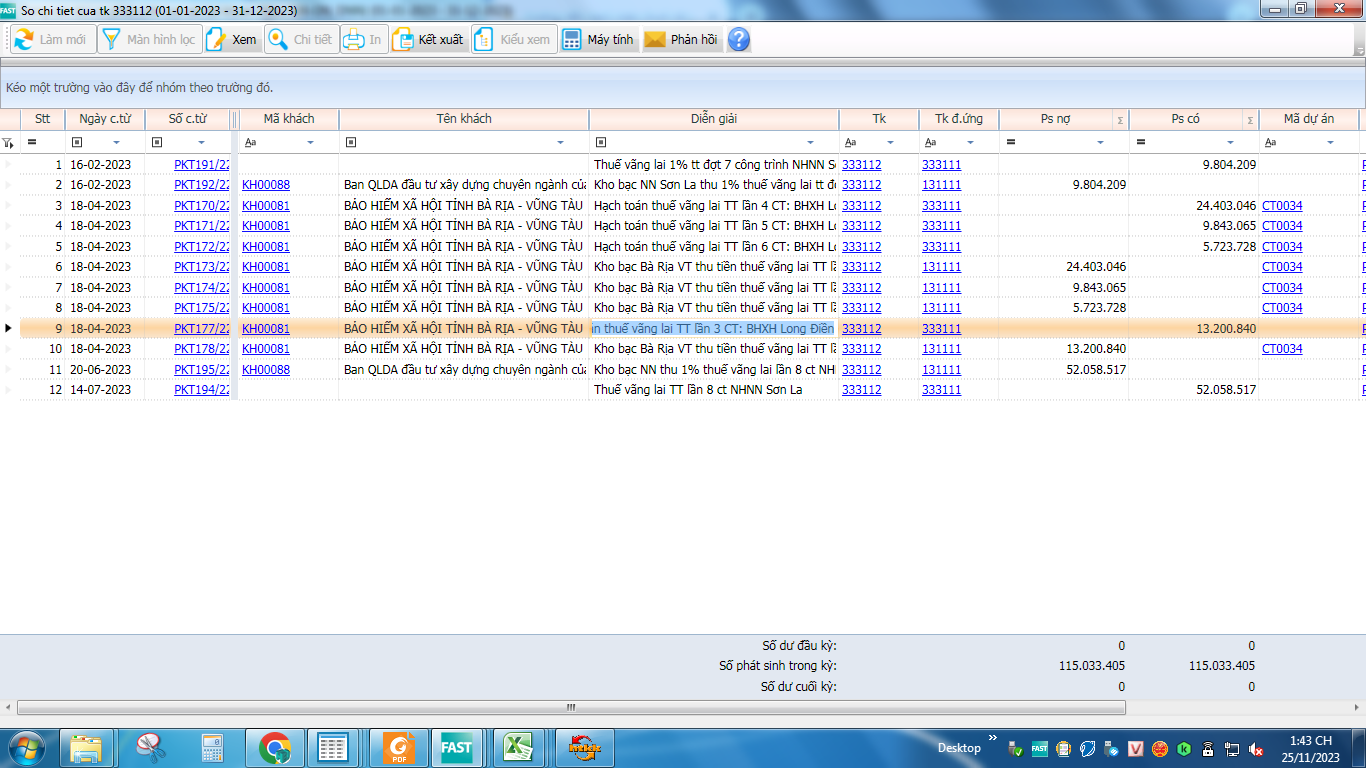The image size is (1366, 768).
Task: Open the blue help question mark
Action: [738, 40]
